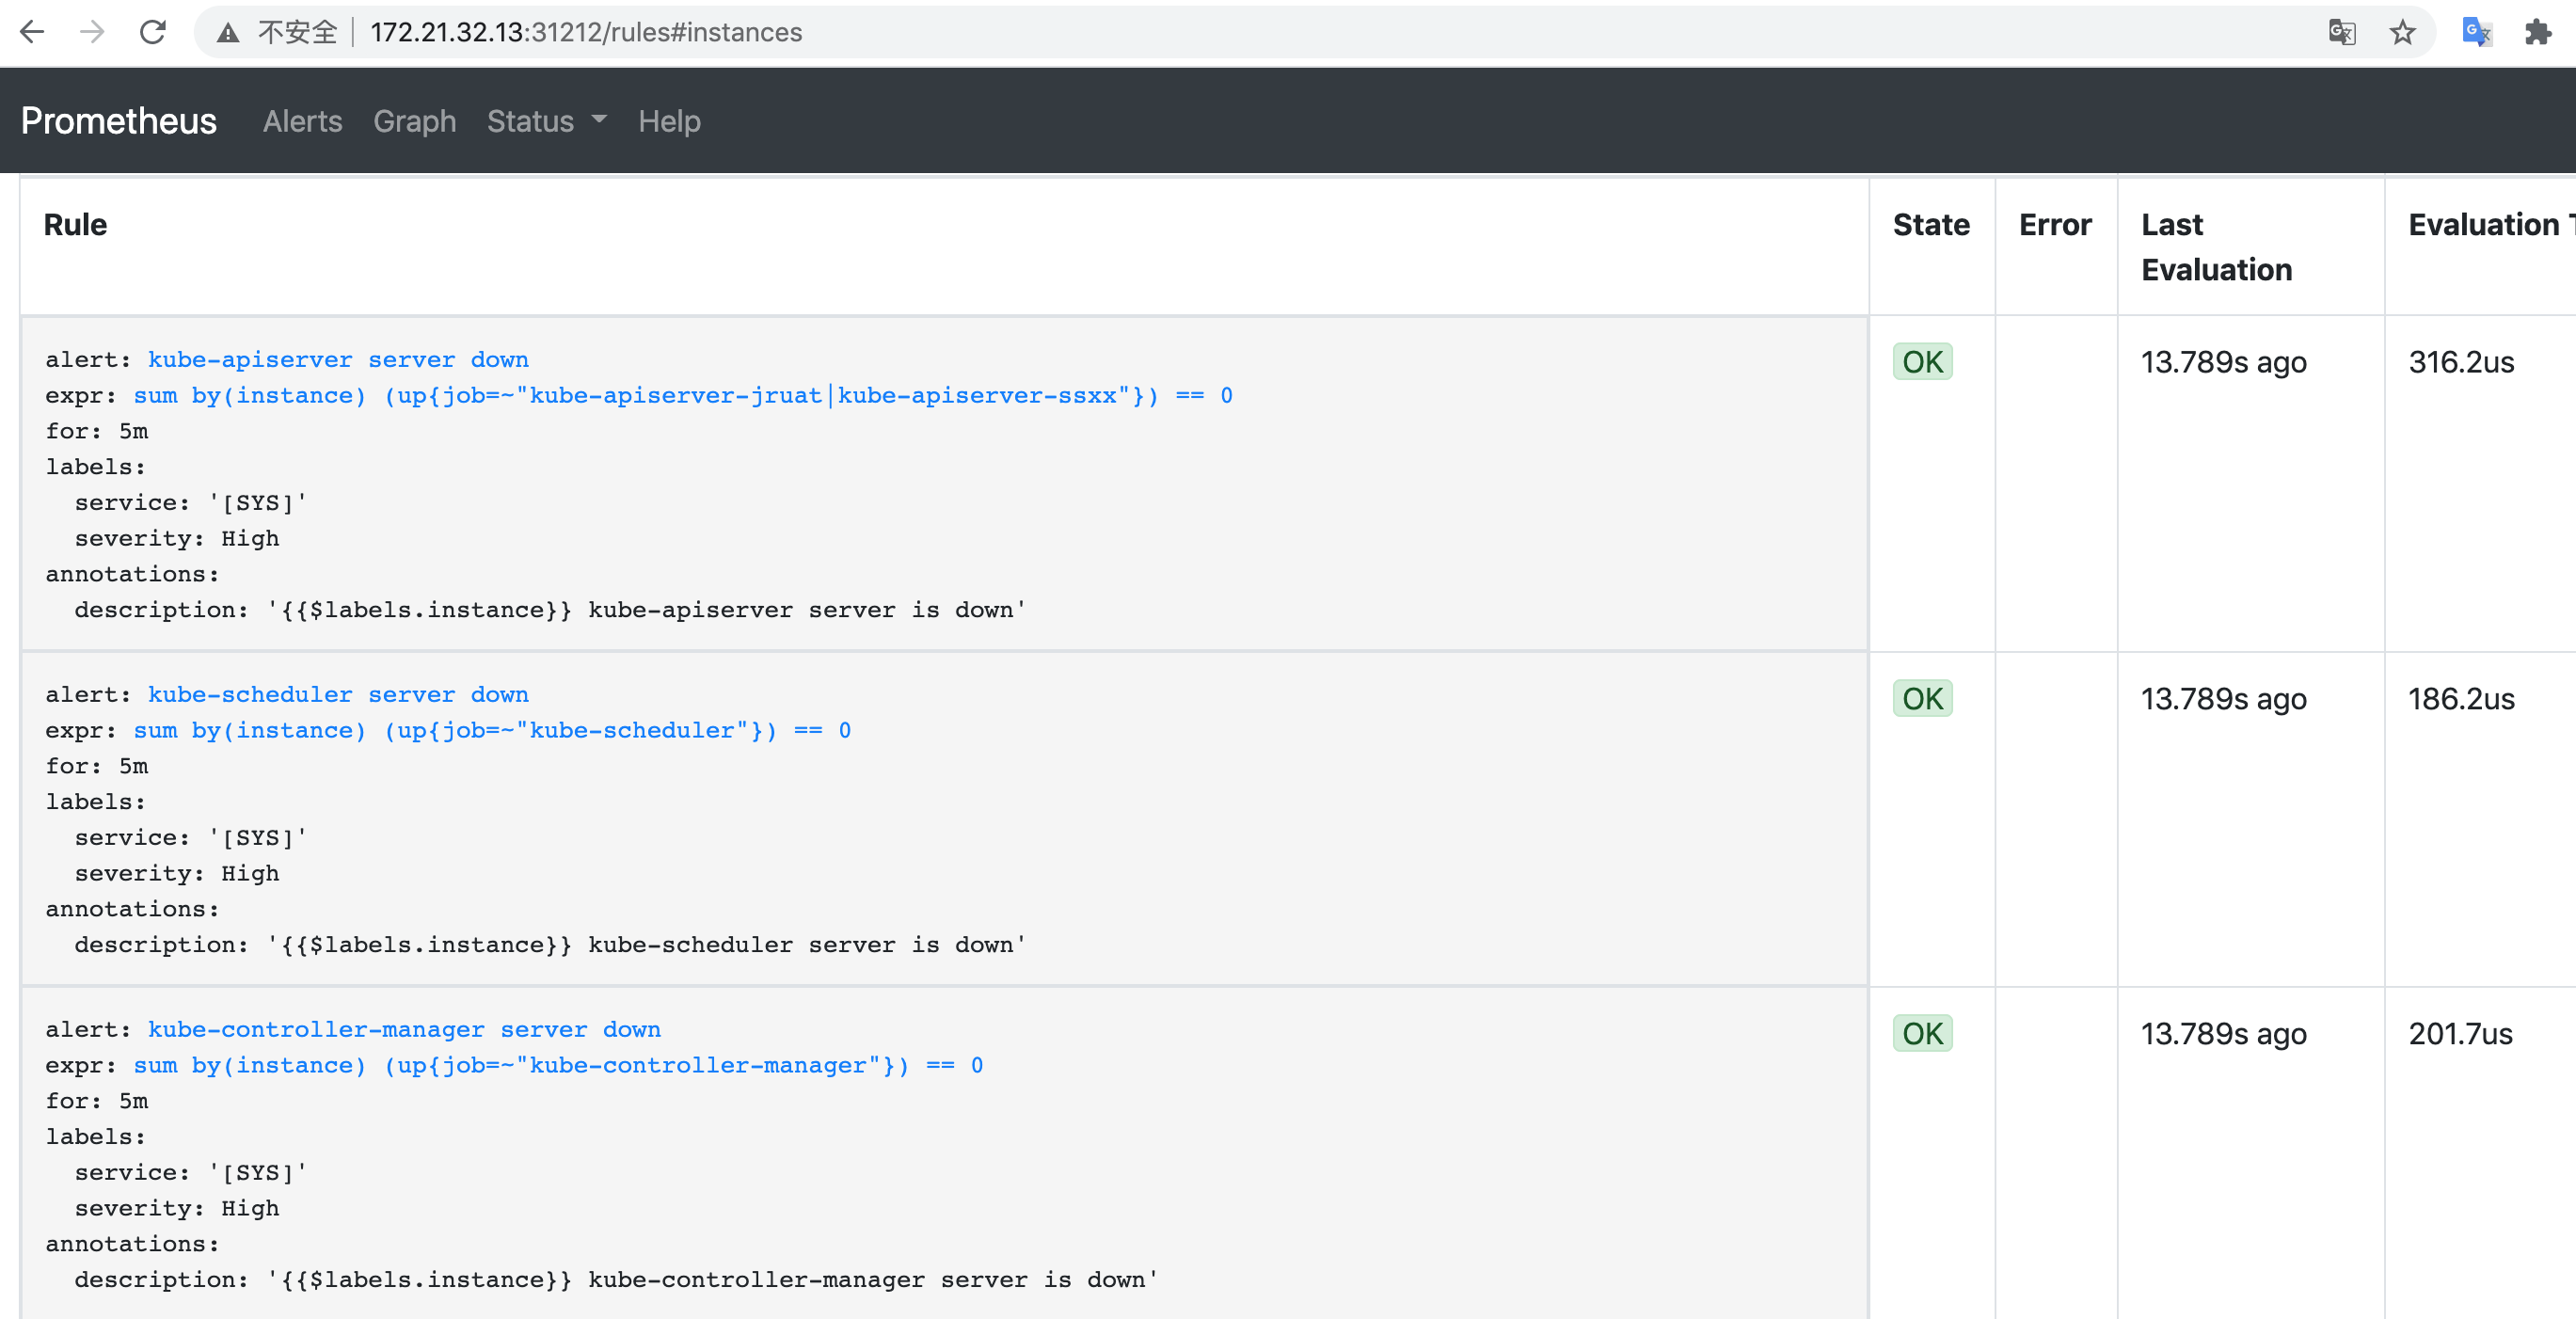Click the 不安全 (not secure) warning icon
This screenshot has width=2576, height=1319.
coord(228,31)
